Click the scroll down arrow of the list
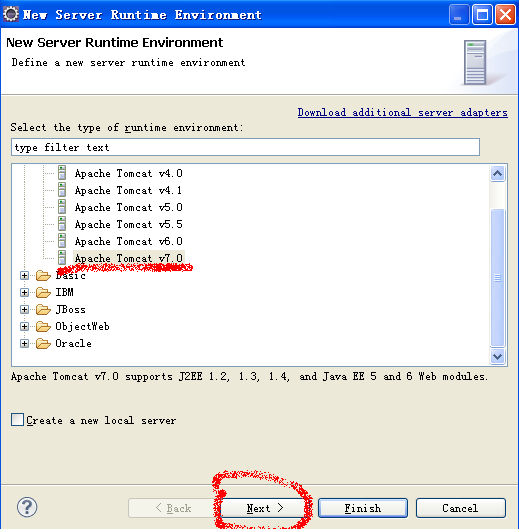 point(497,356)
